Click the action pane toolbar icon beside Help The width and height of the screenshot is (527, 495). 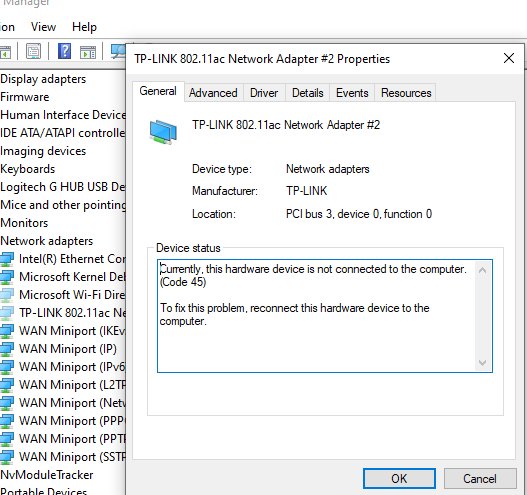click(88, 52)
